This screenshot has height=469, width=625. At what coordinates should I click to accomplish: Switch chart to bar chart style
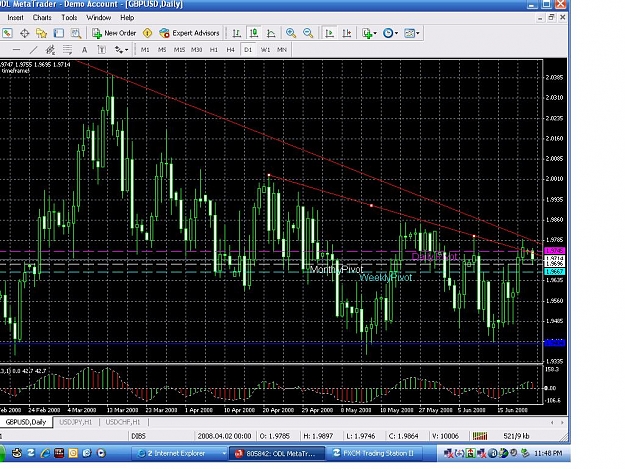[x=237, y=33]
